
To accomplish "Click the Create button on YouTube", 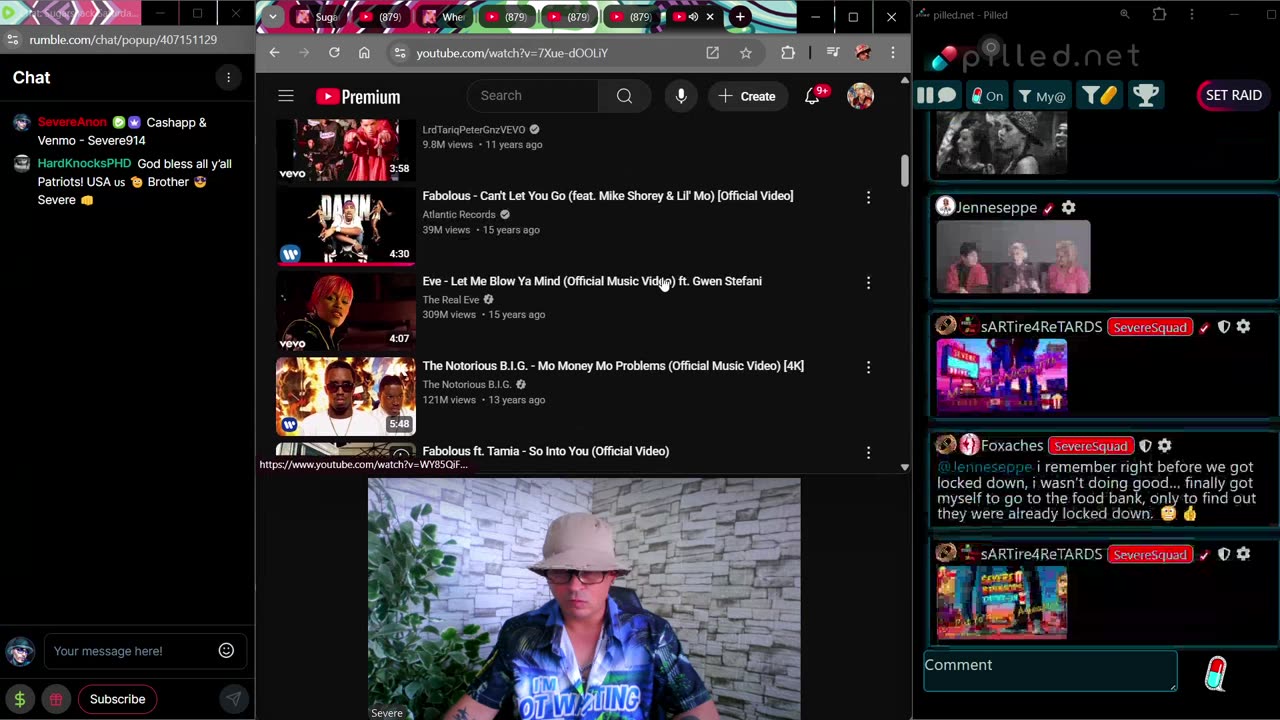I will click(x=747, y=96).
